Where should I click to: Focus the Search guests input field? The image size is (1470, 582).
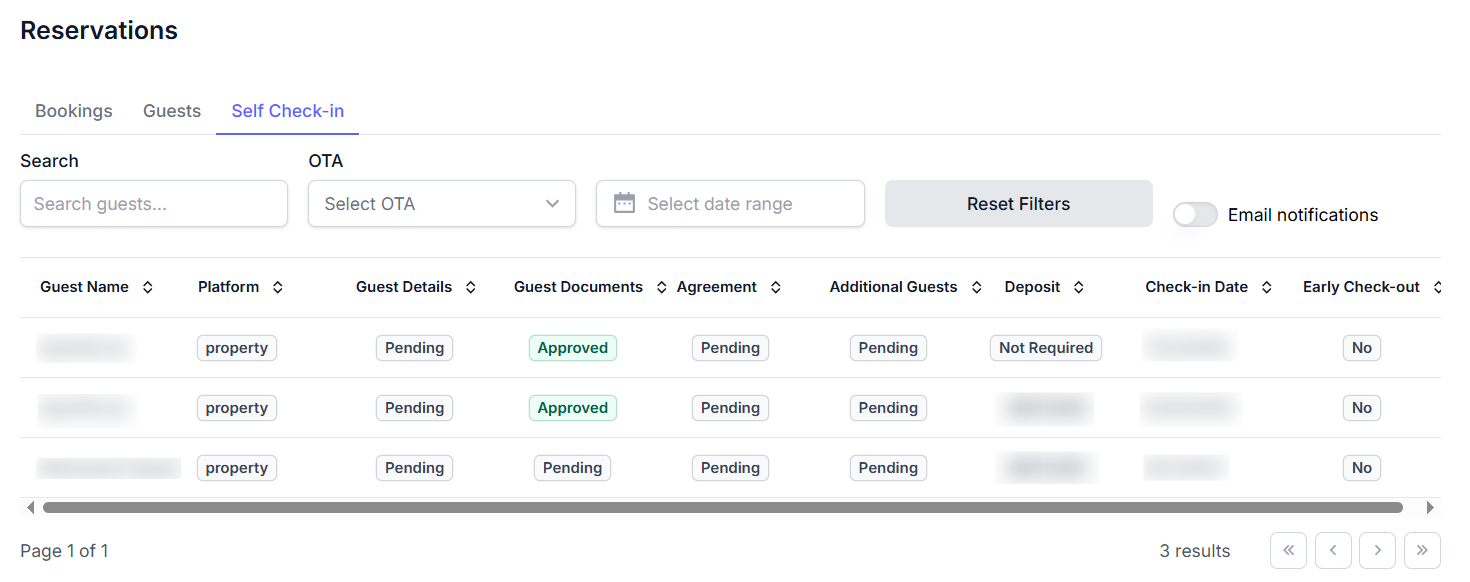tap(154, 204)
